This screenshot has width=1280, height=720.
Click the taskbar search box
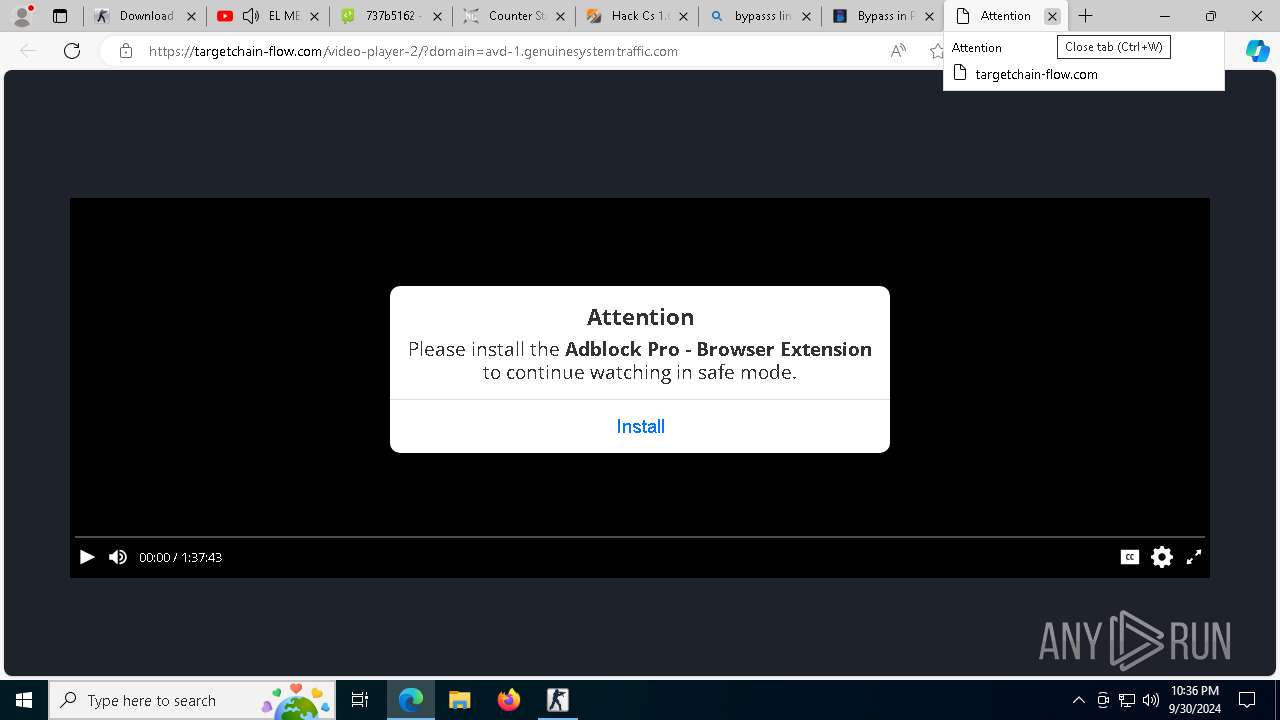pos(192,700)
